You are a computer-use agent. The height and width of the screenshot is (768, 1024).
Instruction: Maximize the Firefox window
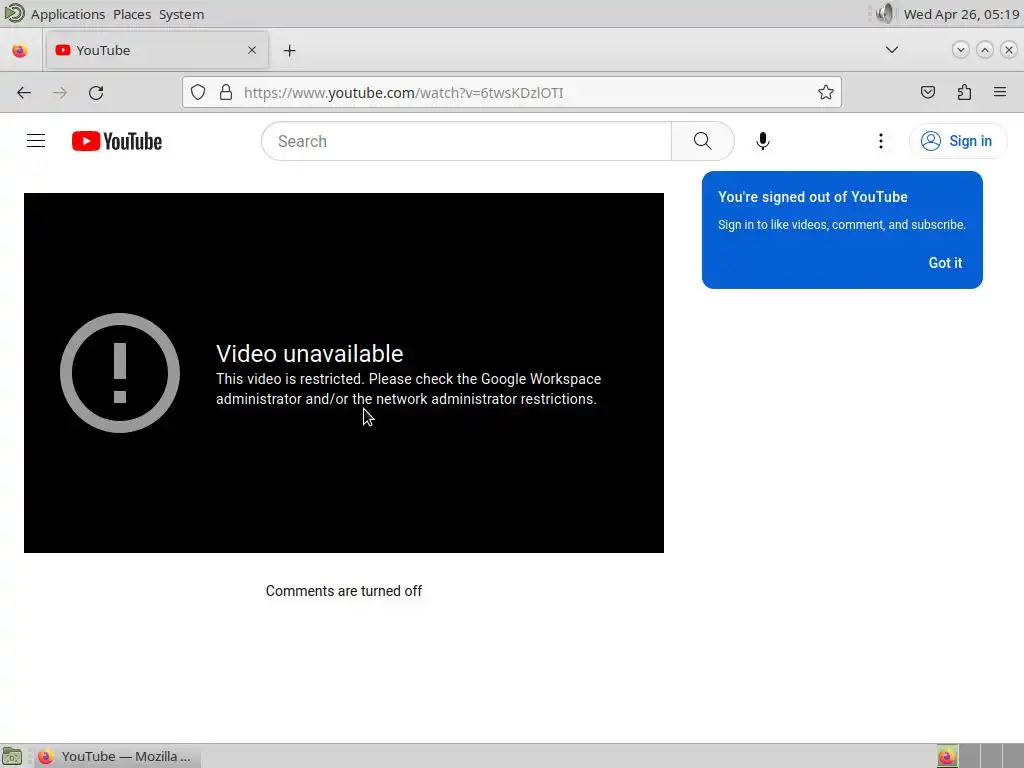point(985,50)
